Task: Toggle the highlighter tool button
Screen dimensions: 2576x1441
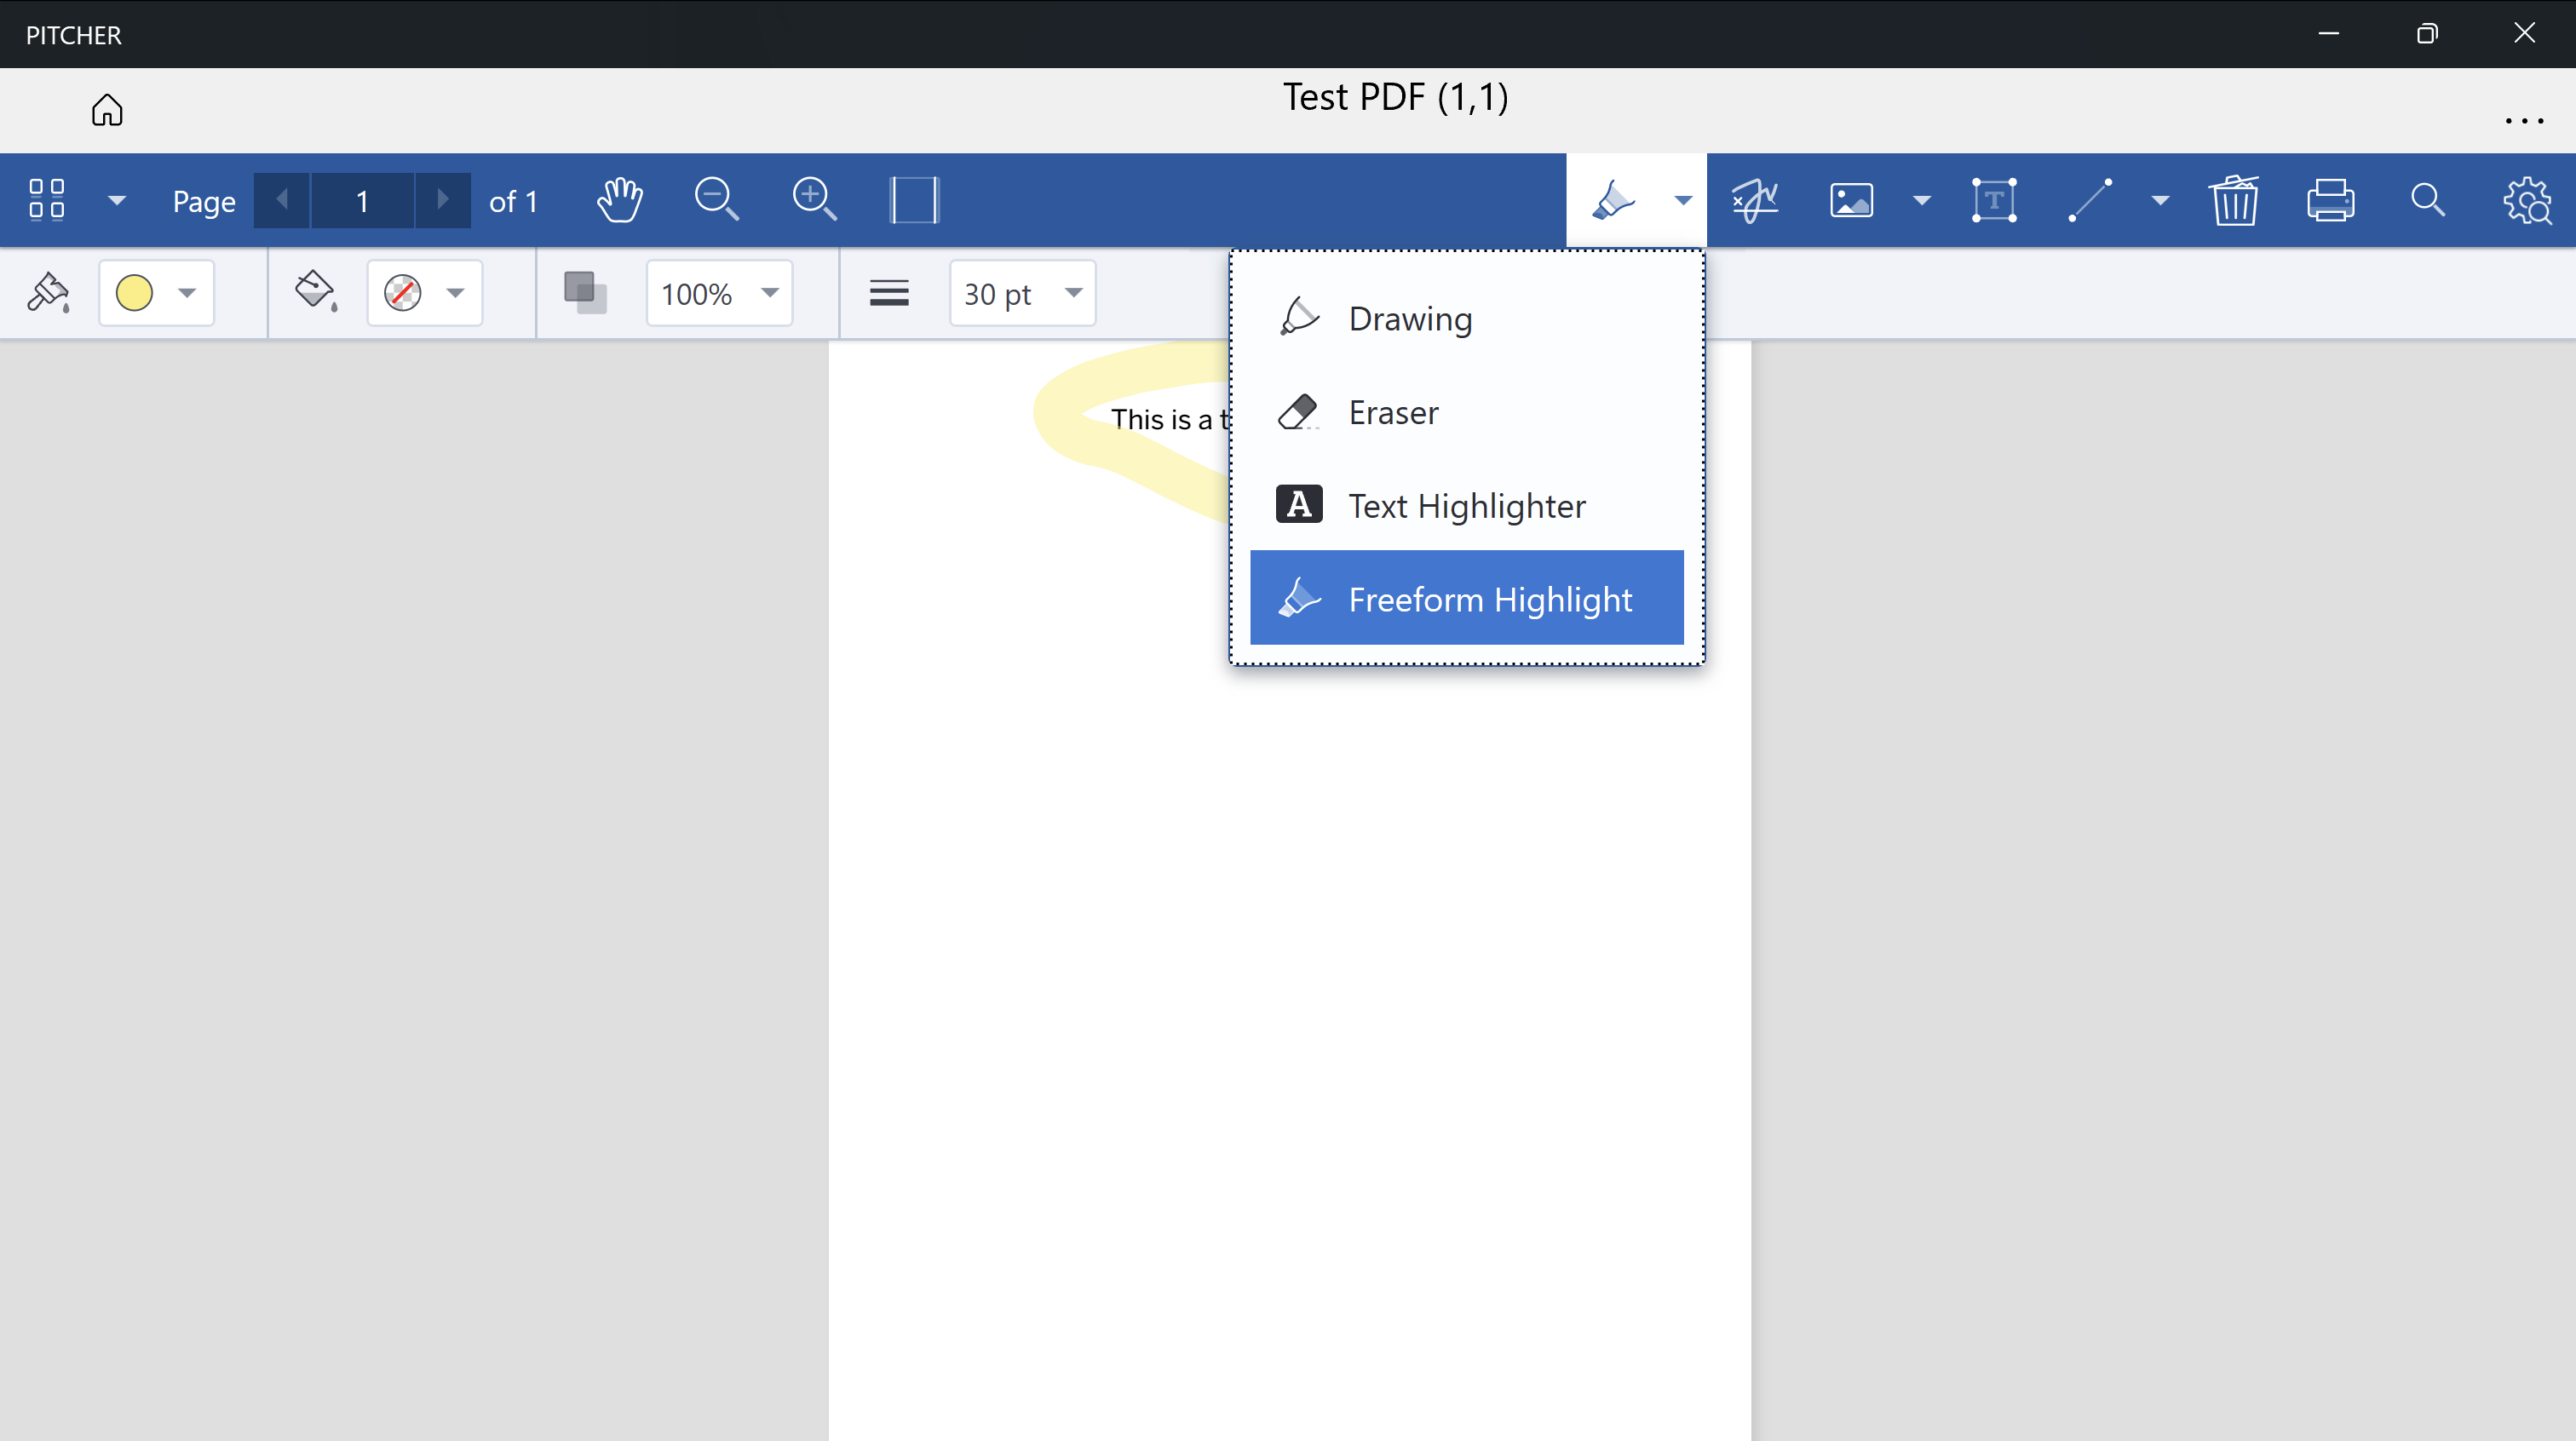Action: (x=1613, y=200)
